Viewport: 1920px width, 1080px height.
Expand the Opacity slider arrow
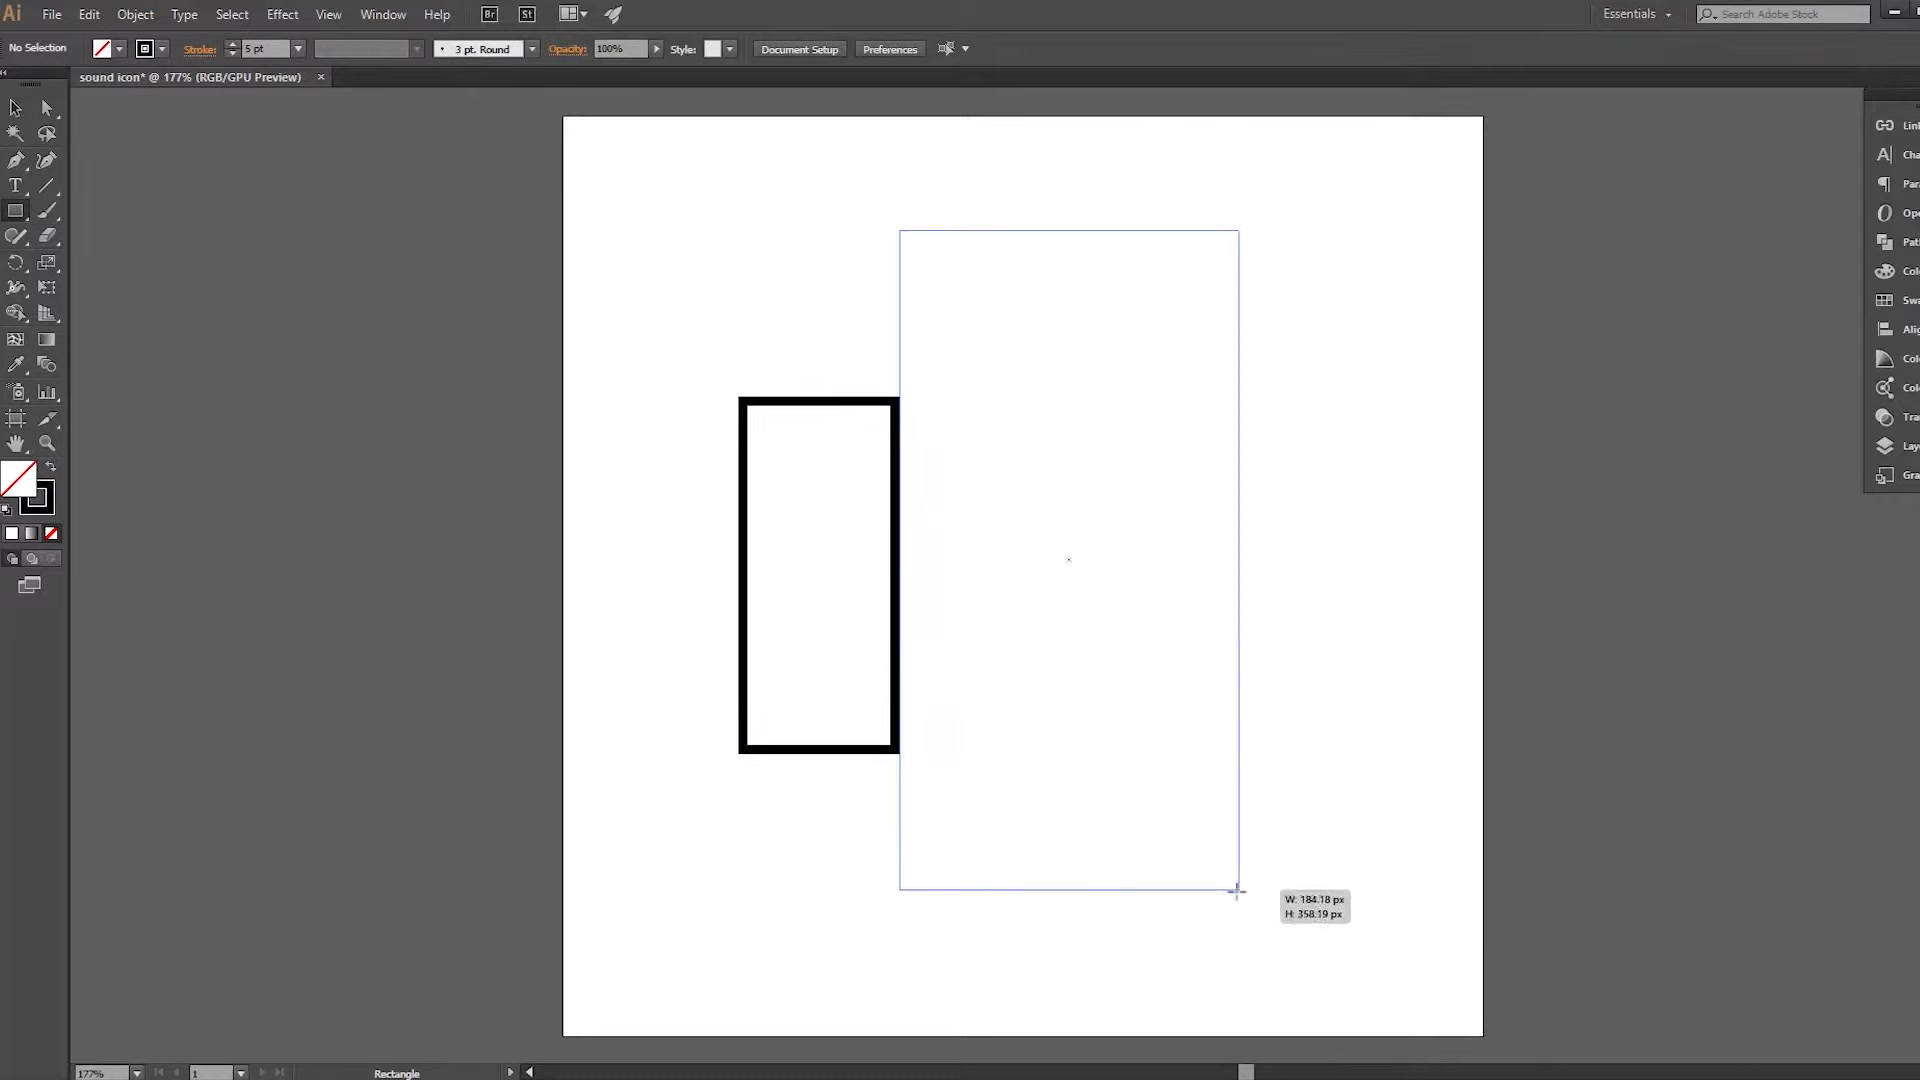click(657, 49)
